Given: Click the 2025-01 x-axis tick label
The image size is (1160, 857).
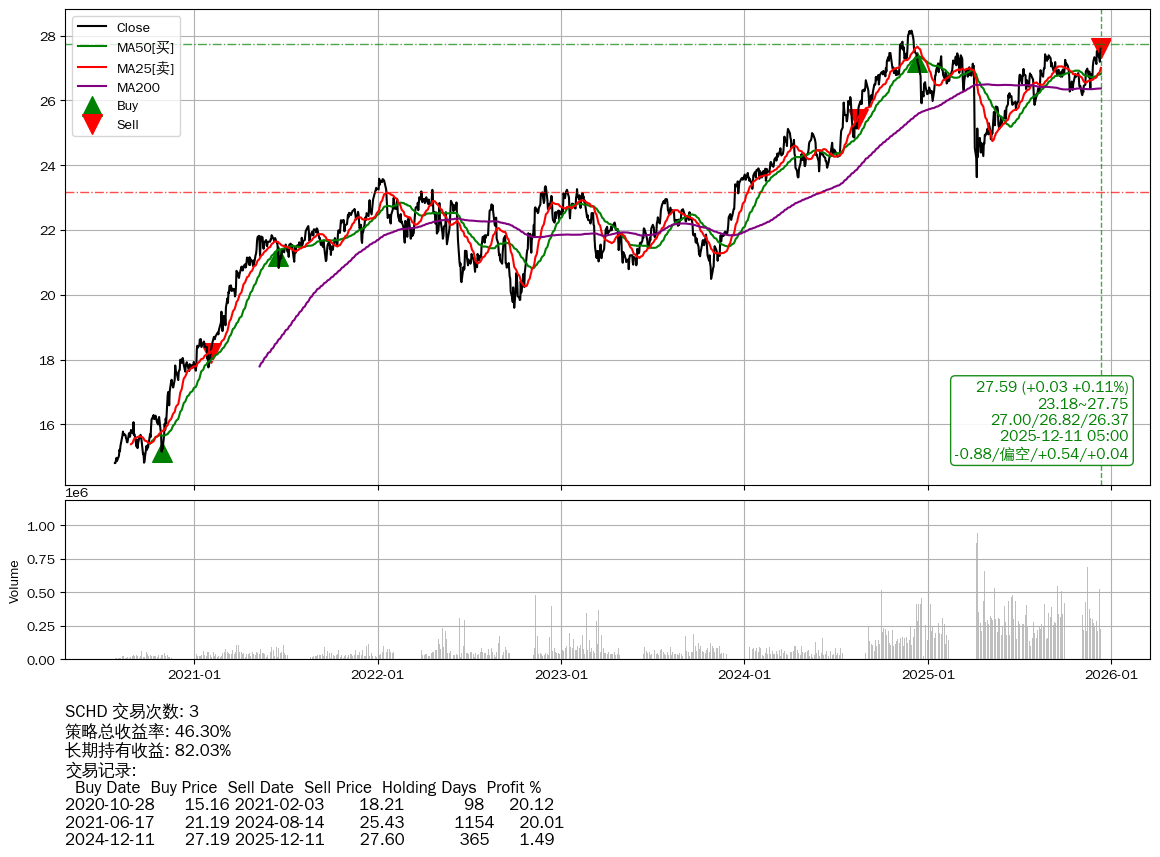Looking at the screenshot, I should [x=928, y=674].
